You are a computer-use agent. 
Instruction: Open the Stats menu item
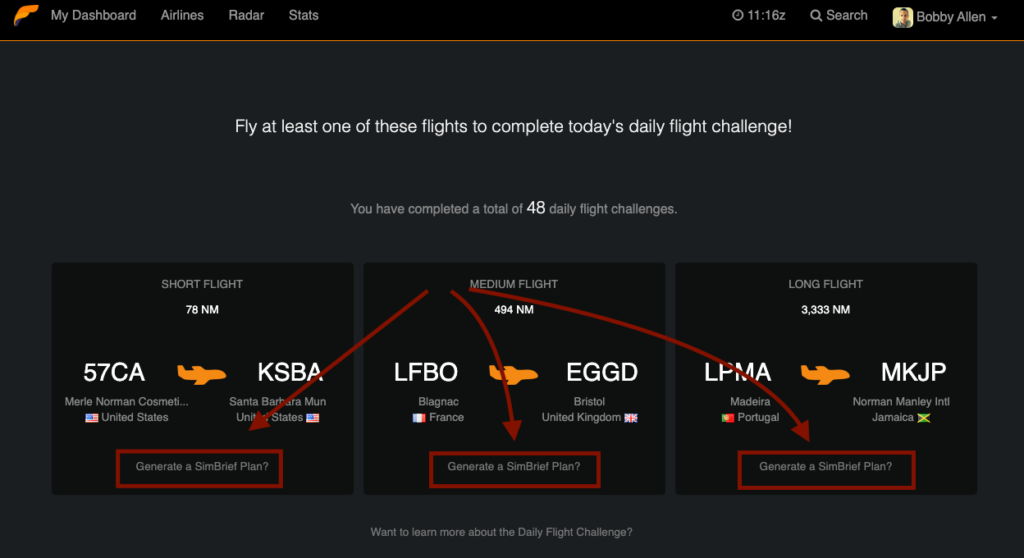[x=304, y=15]
